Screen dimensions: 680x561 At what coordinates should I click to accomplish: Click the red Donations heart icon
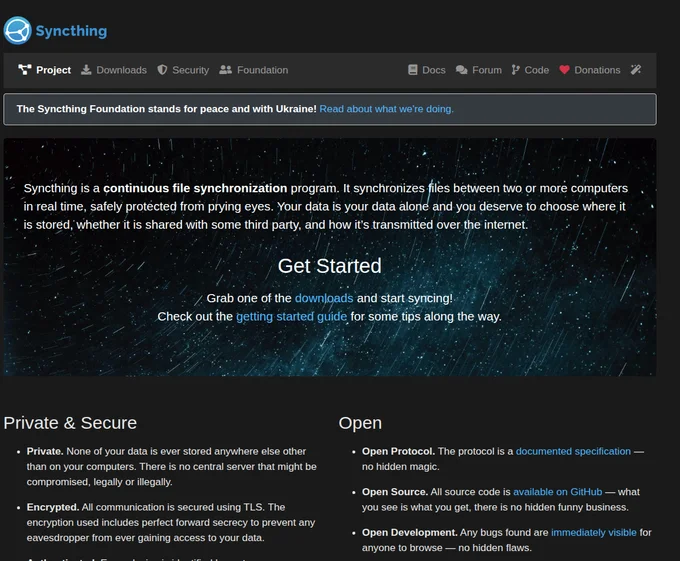coord(564,70)
